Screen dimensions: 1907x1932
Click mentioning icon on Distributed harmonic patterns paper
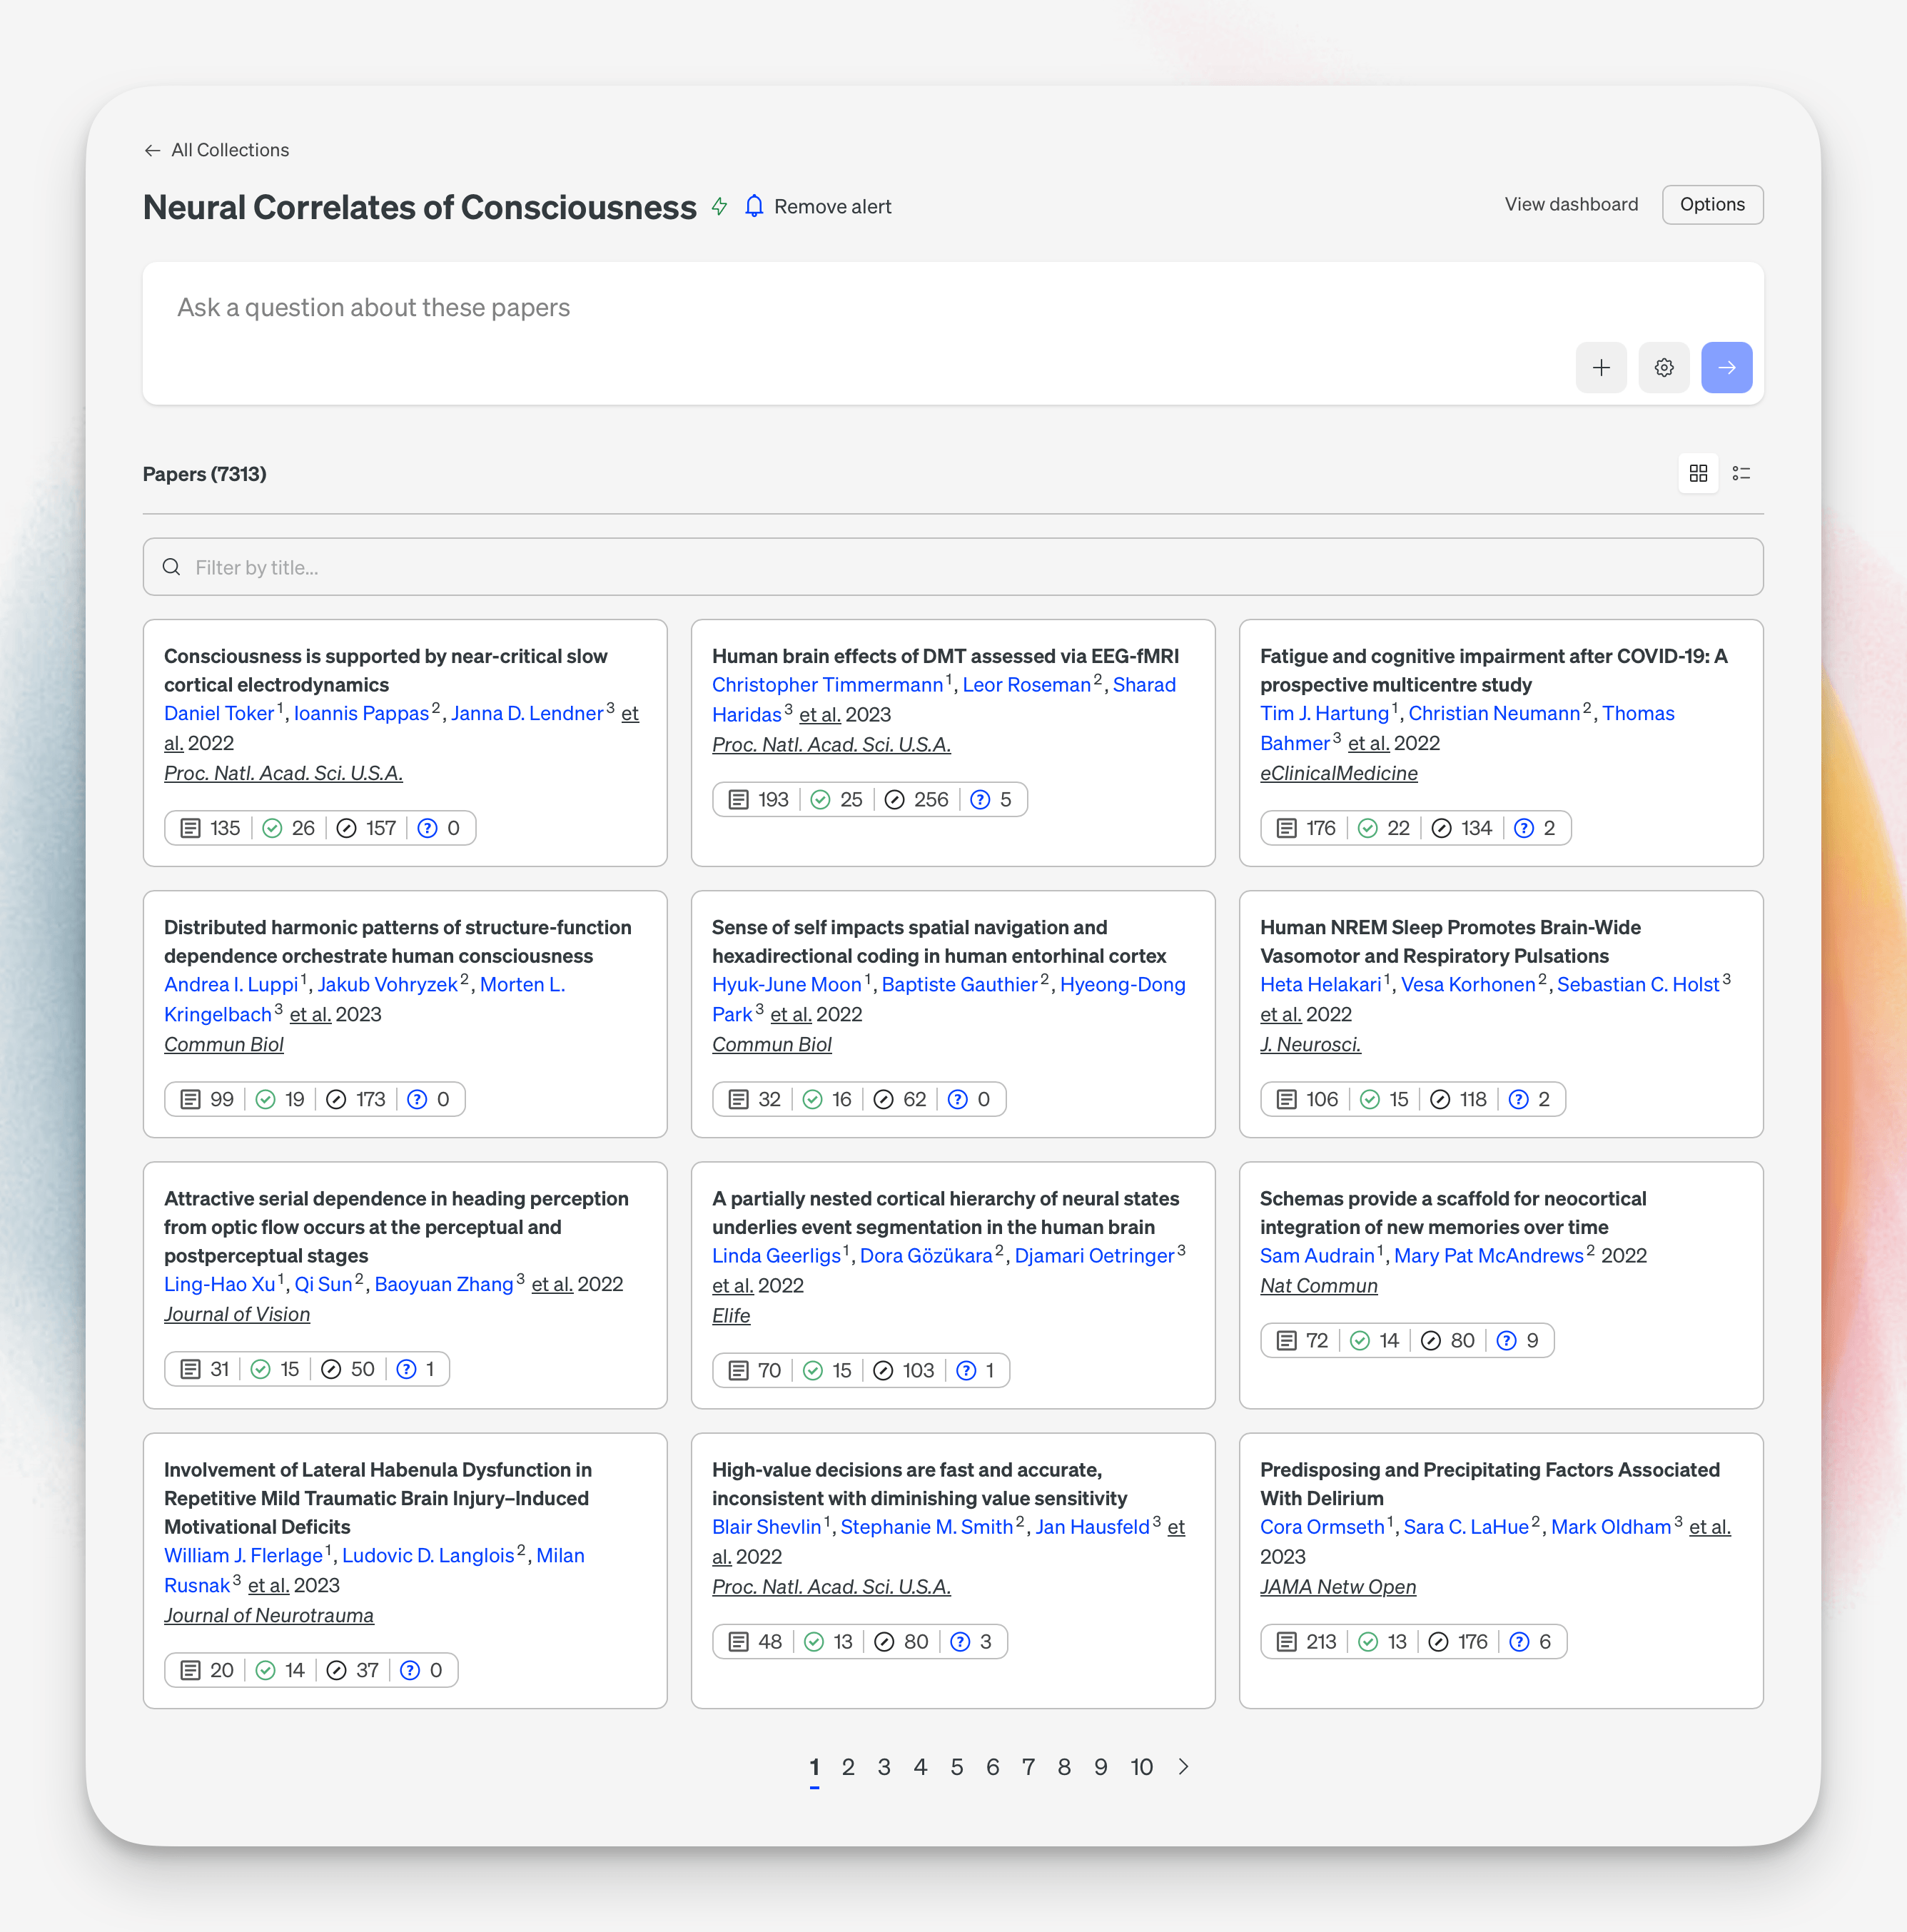336,1099
